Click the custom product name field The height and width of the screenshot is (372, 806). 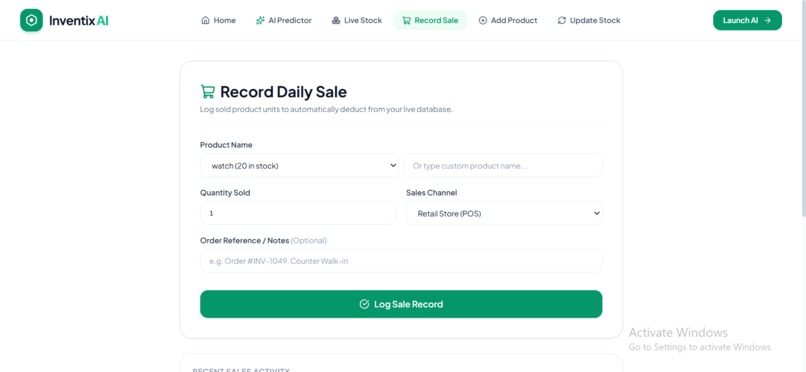coord(503,165)
